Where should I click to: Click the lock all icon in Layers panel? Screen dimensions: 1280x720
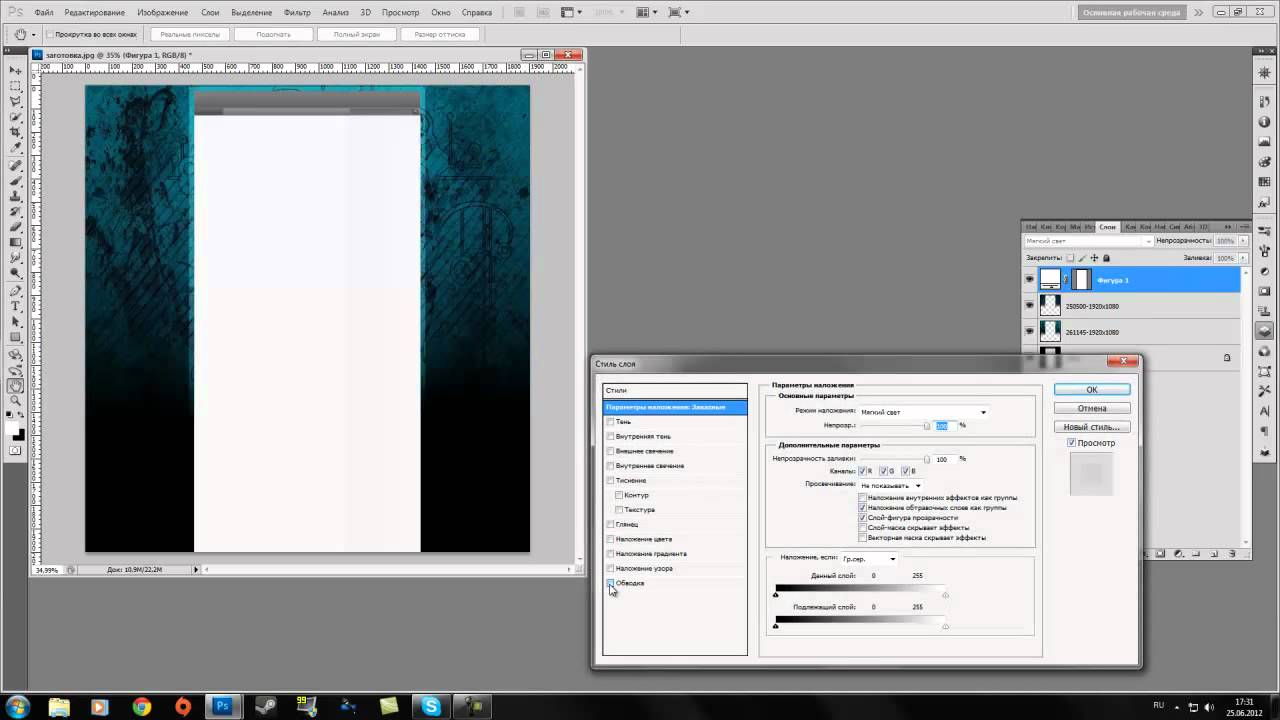coord(1107,258)
